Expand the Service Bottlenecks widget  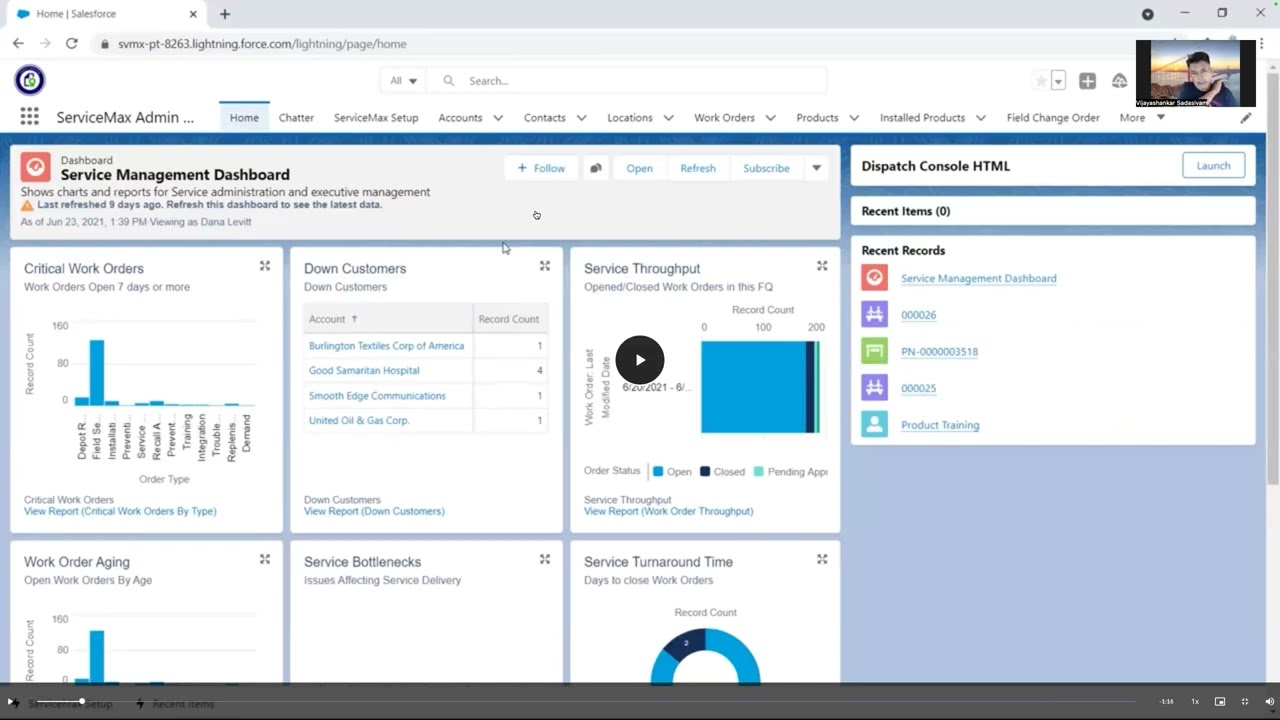[545, 559]
